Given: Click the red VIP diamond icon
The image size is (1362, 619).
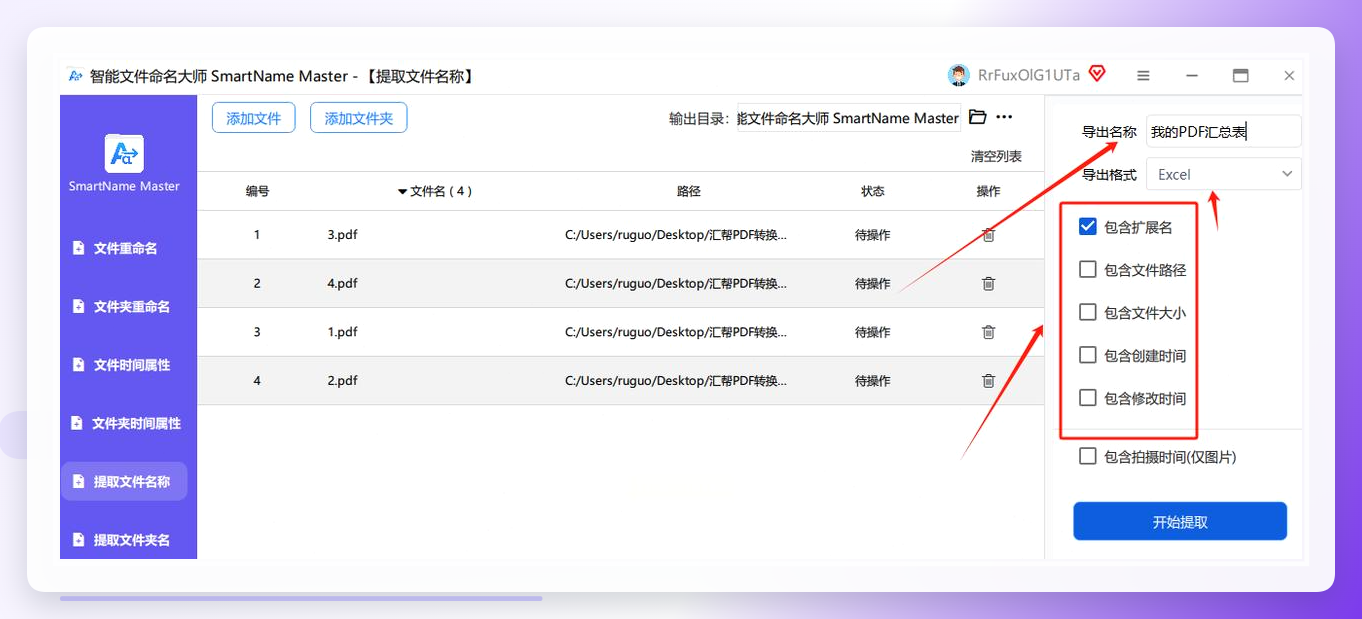Looking at the screenshot, I should pos(1097,73).
